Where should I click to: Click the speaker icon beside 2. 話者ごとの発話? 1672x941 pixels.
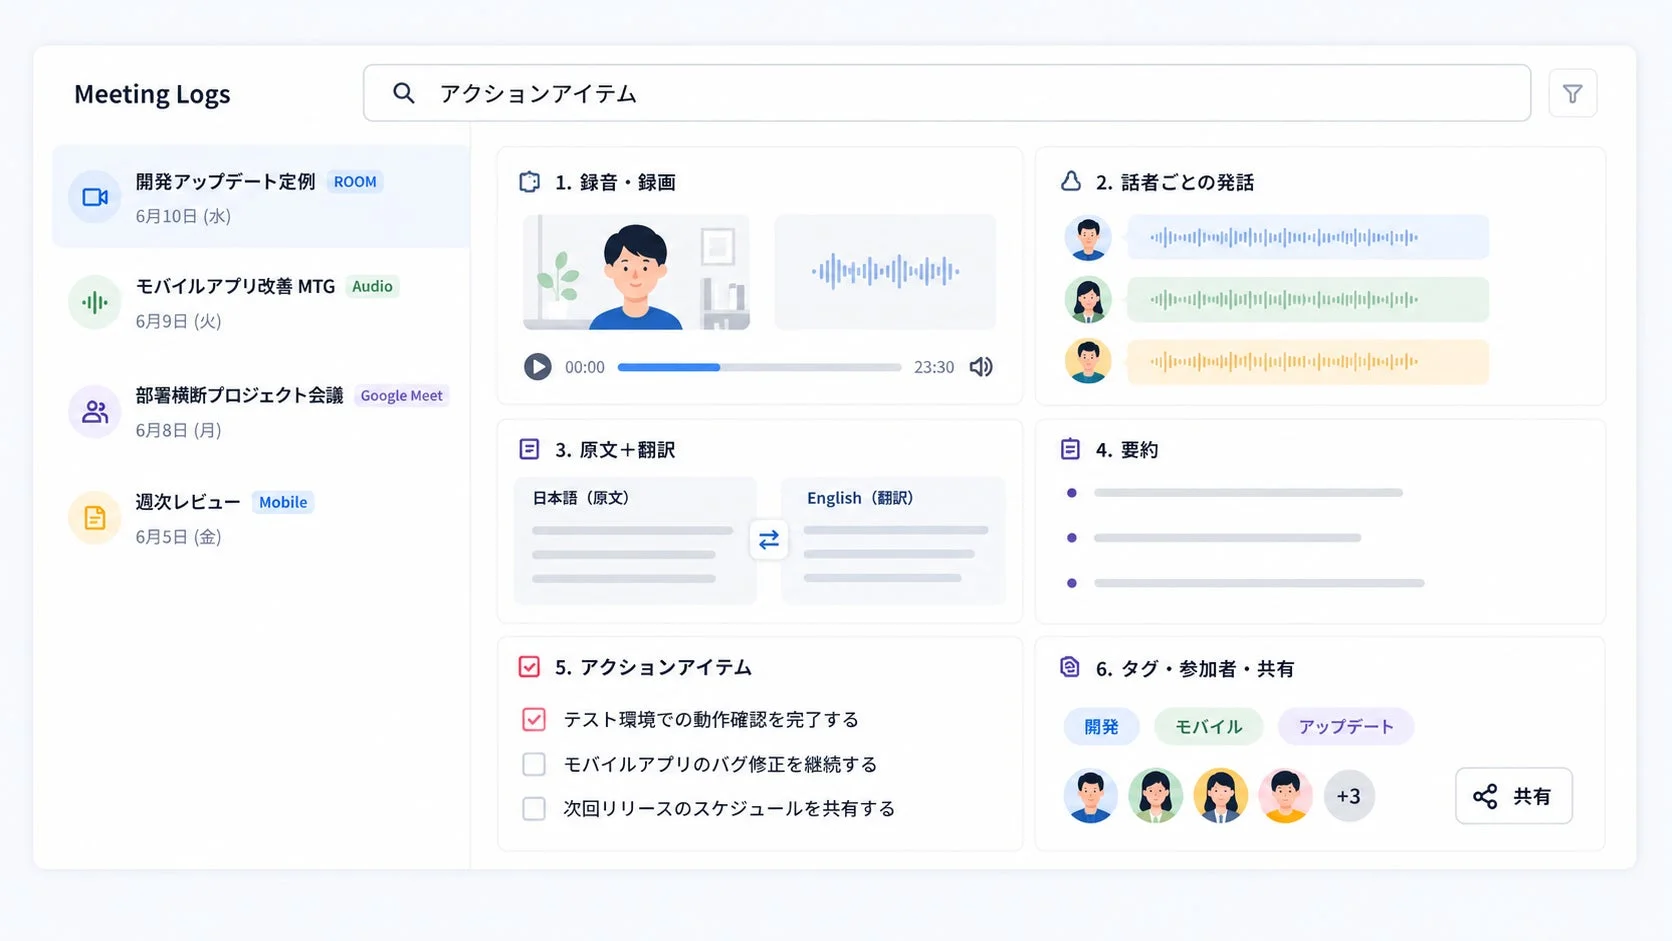(1070, 181)
